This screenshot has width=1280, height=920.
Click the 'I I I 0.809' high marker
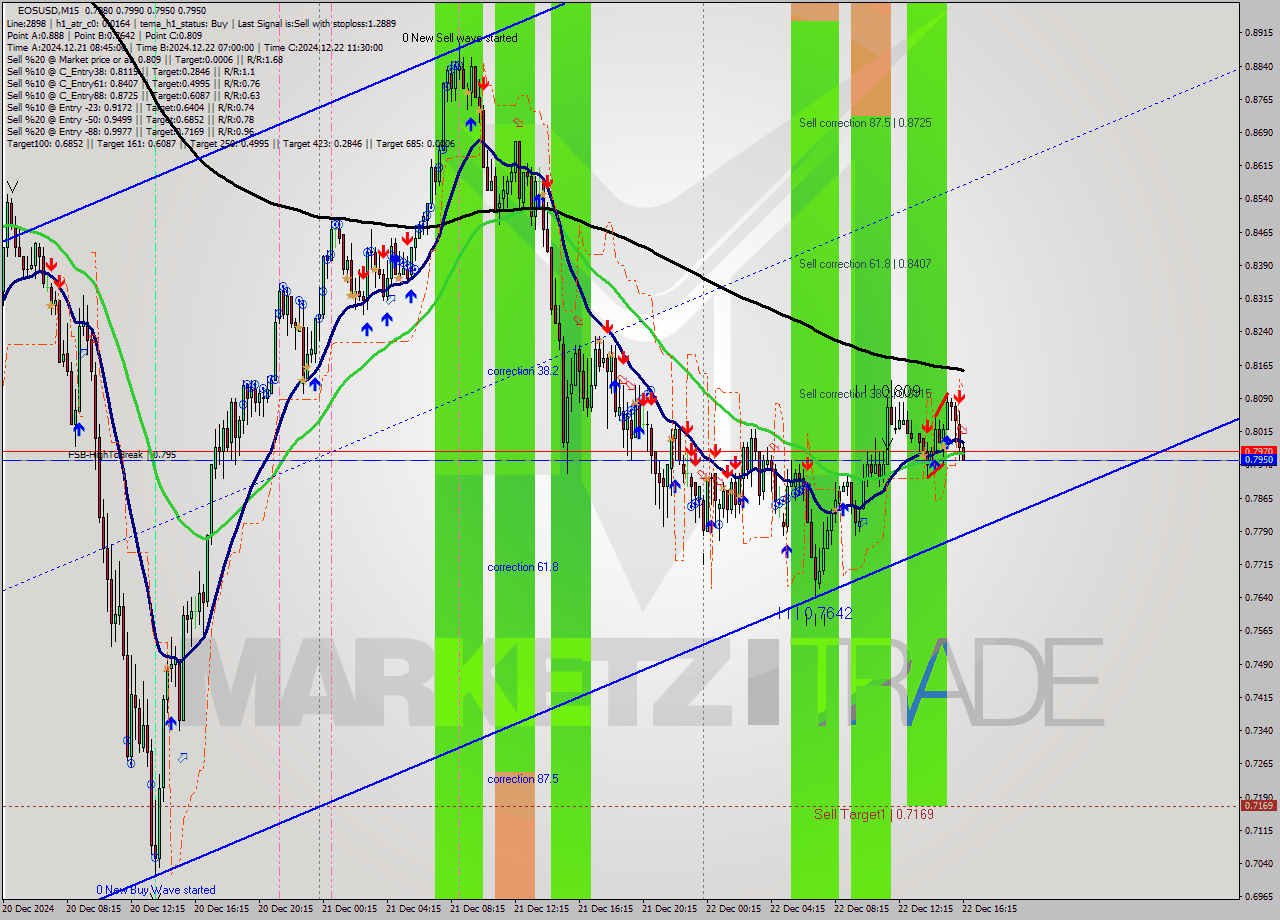[x=887, y=391]
